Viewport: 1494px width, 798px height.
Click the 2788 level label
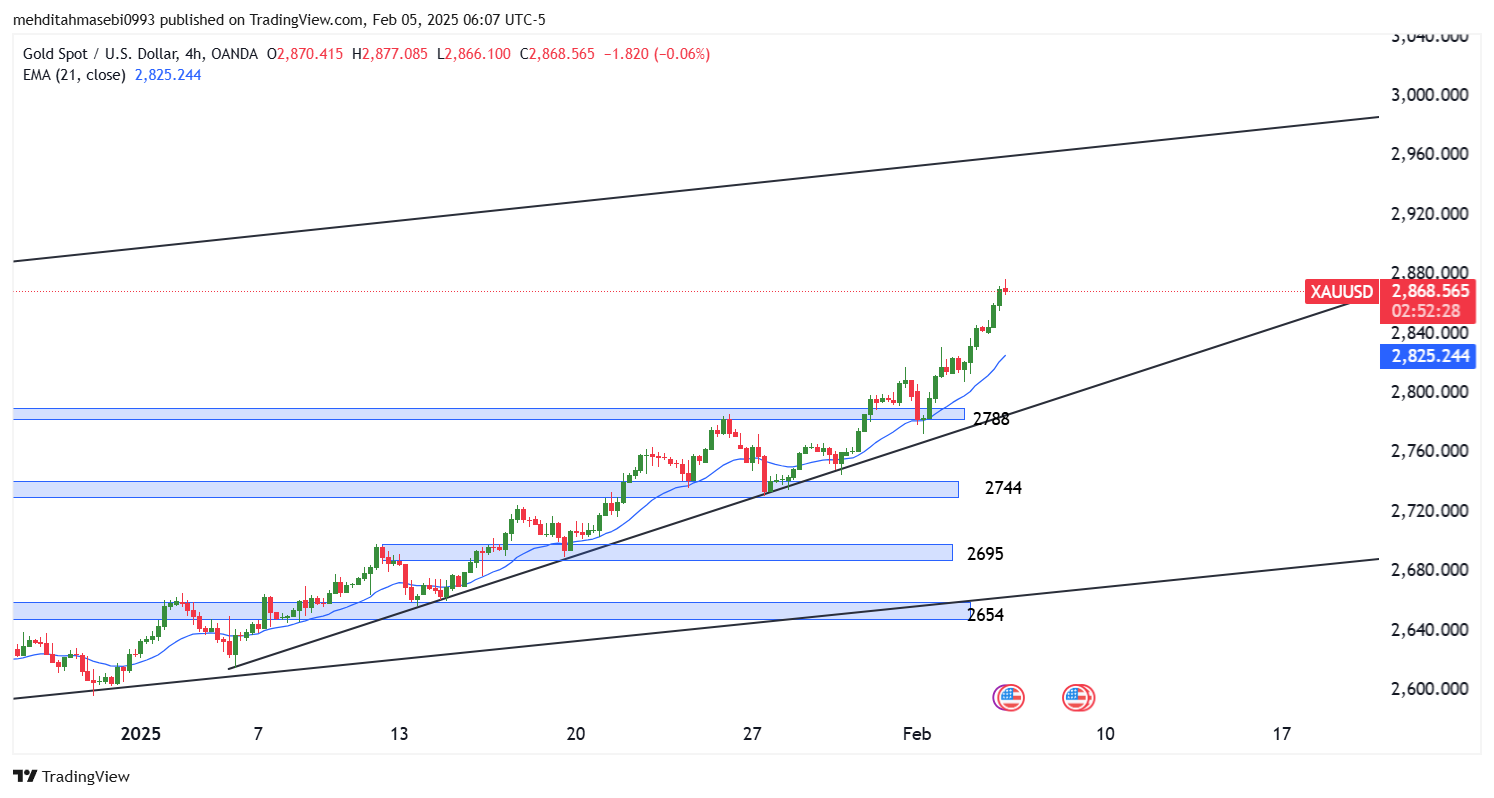(x=991, y=419)
